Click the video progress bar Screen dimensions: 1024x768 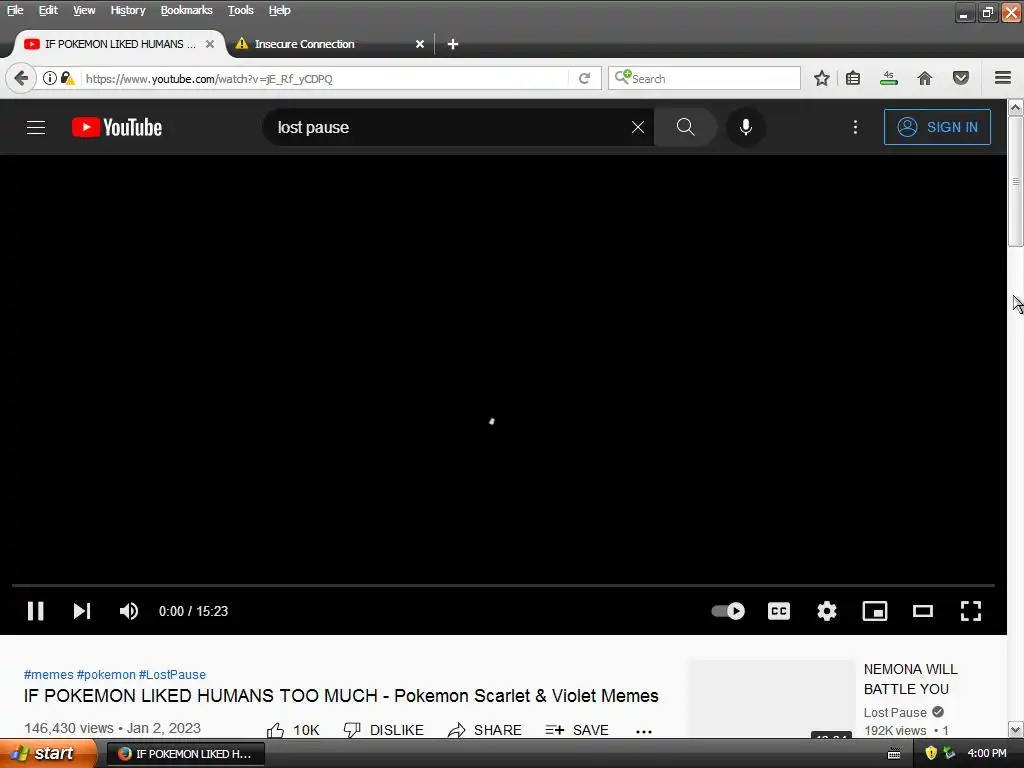click(x=503, y=585)
